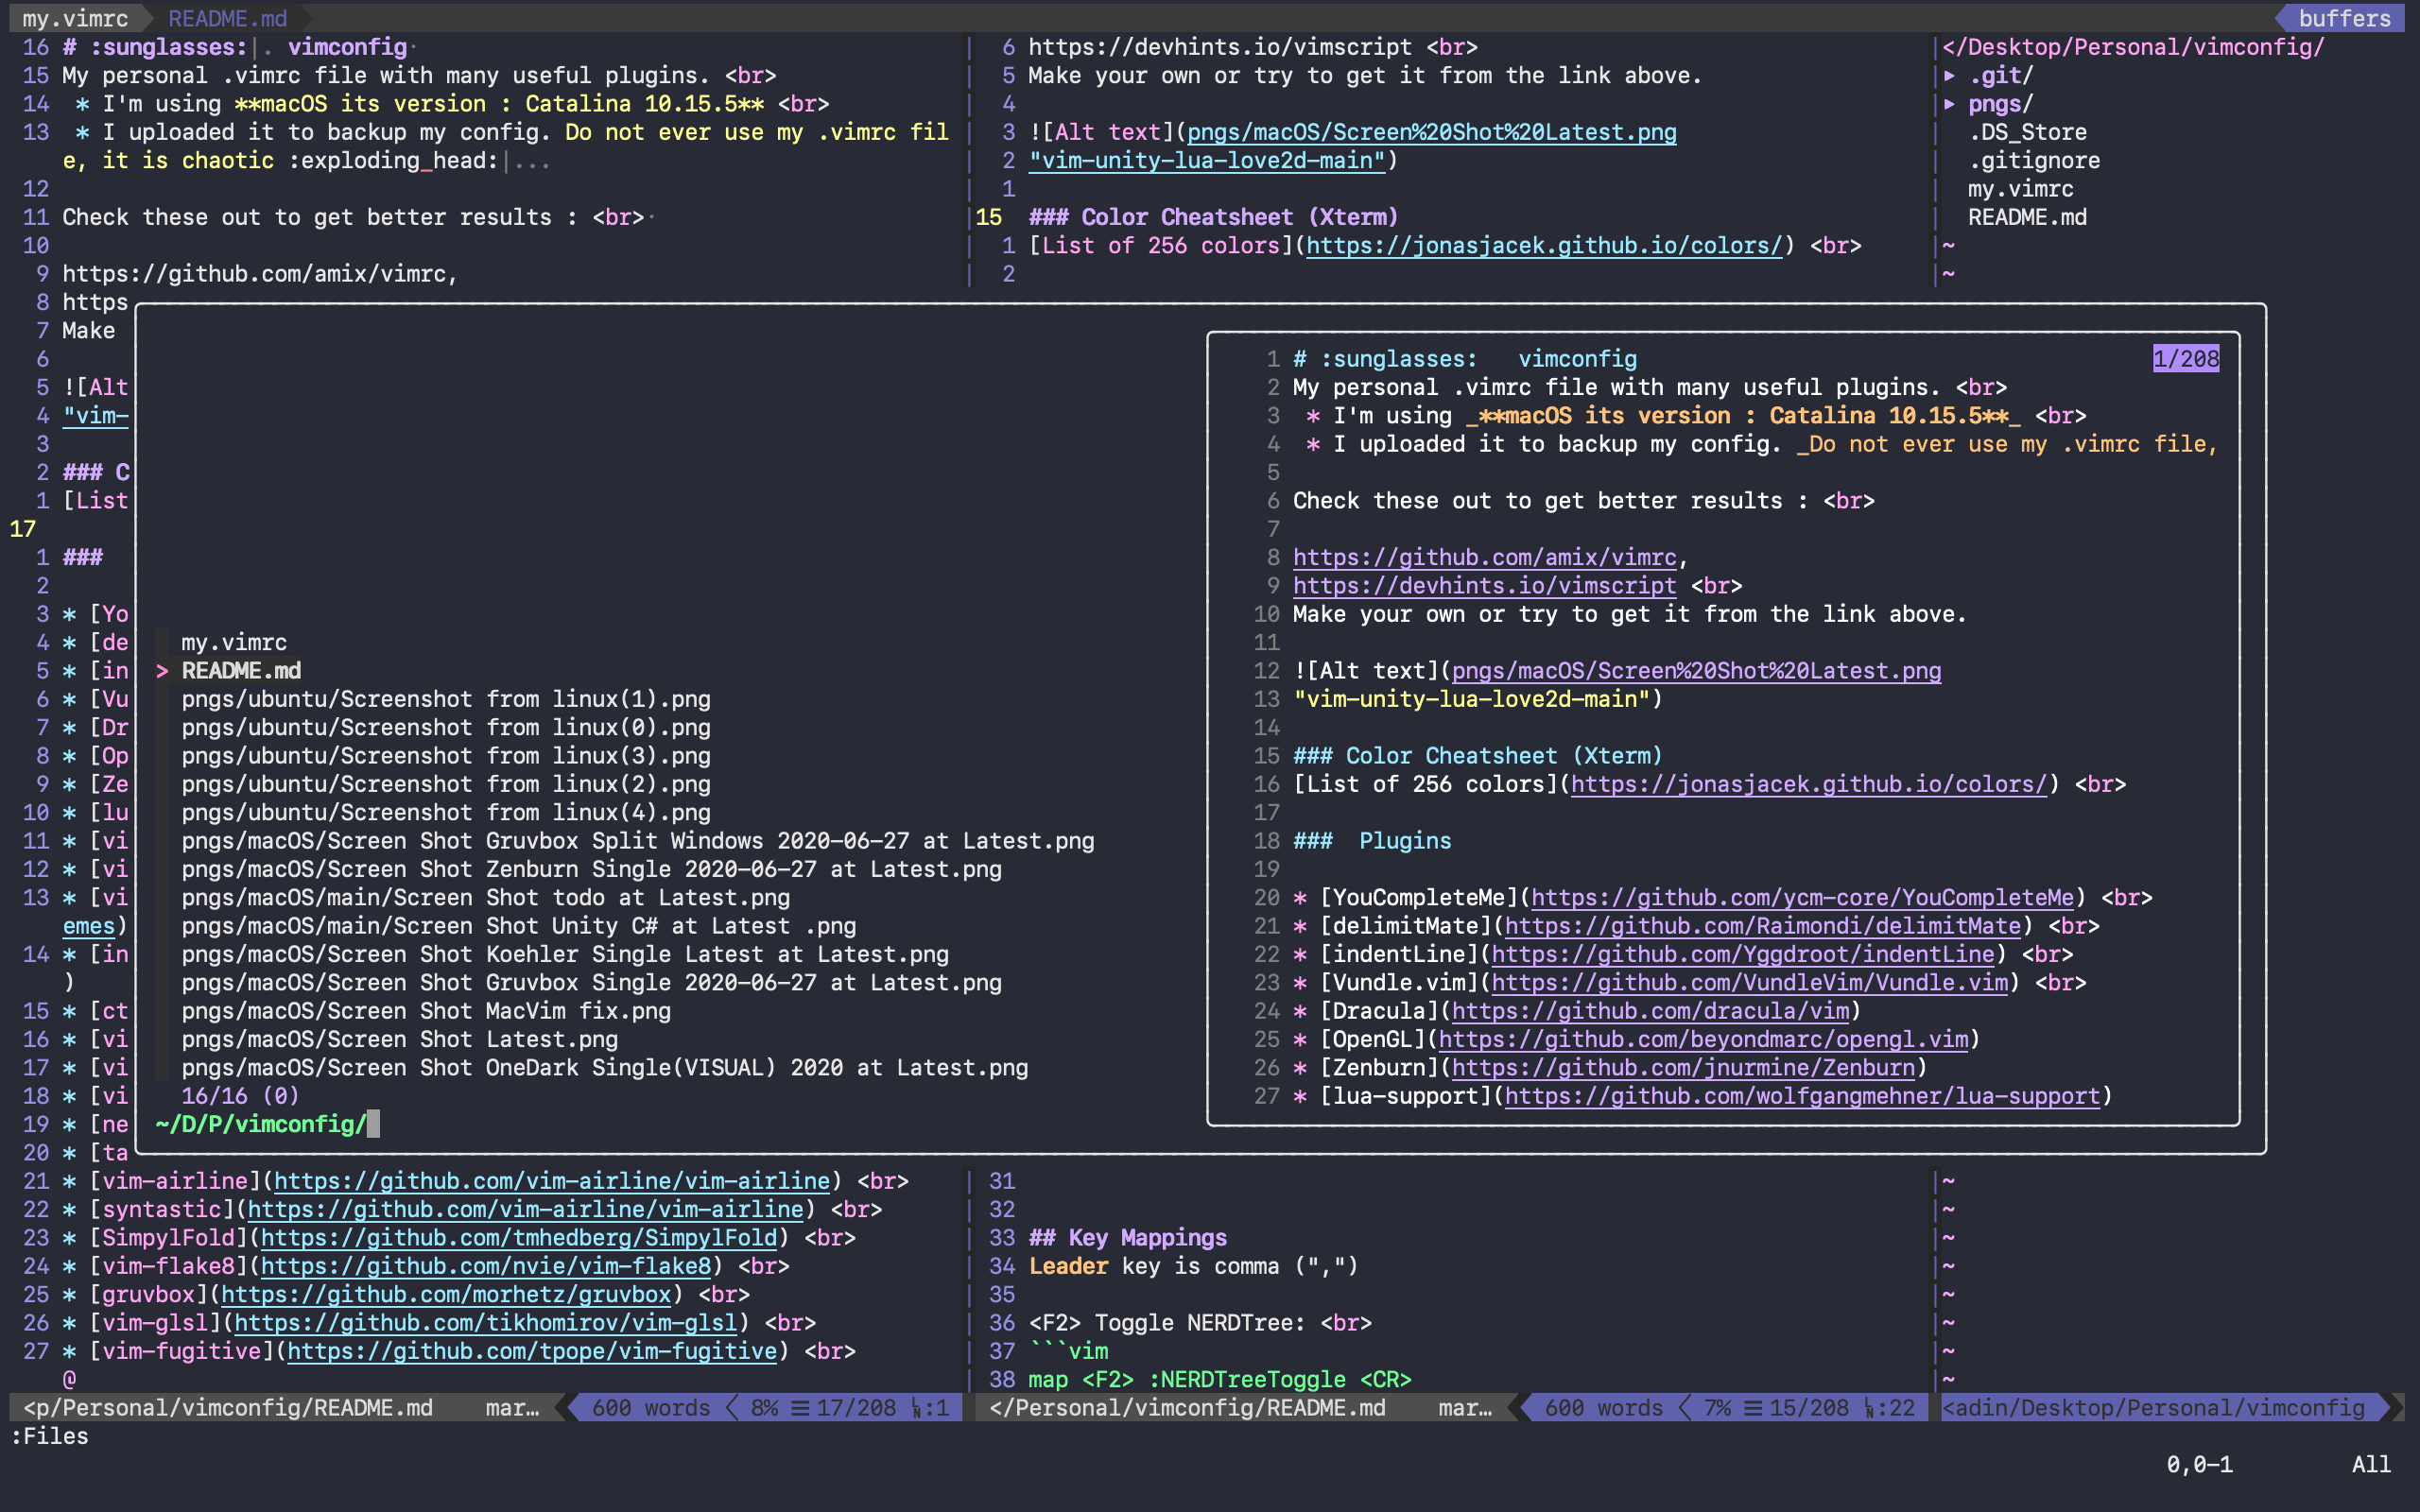Viewport: 2420px width, 1512px height.
Task: Open my.vimrc in the NERDTree file list
Action: pyautogui.click(x=2020, y=189)
